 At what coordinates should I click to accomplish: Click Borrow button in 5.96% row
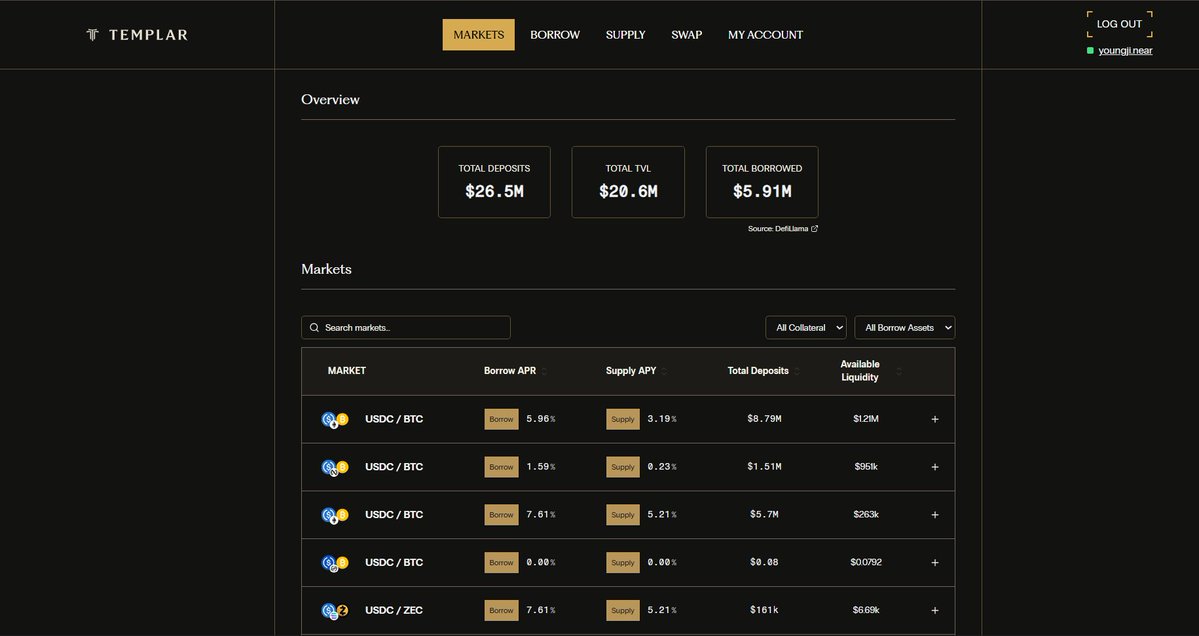[502, 419]
